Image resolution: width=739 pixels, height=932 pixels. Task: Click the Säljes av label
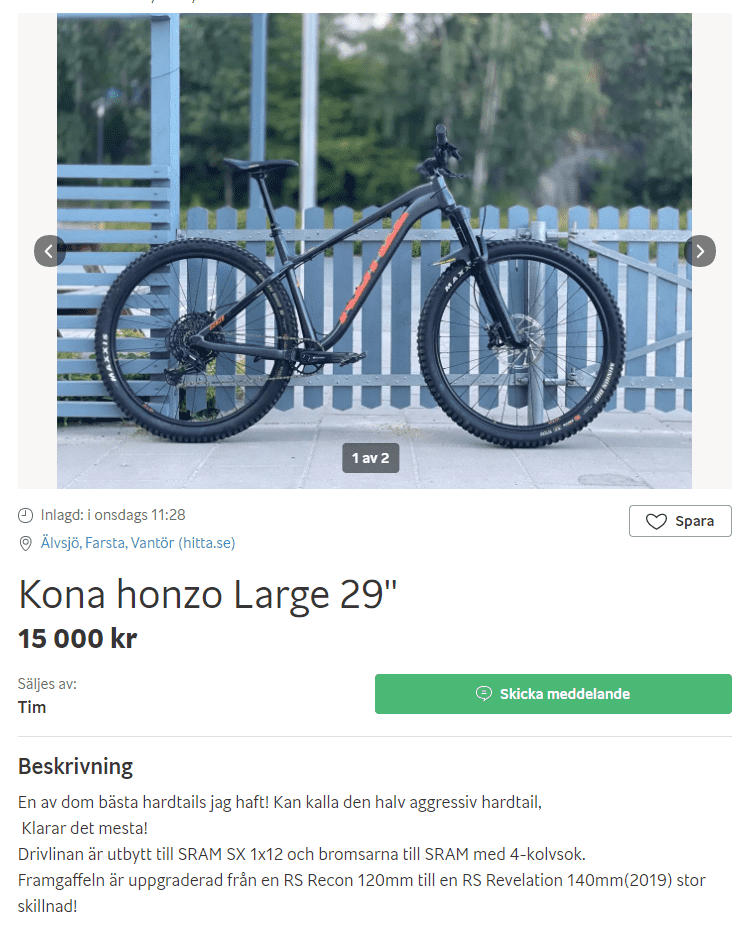pos(47,684)
